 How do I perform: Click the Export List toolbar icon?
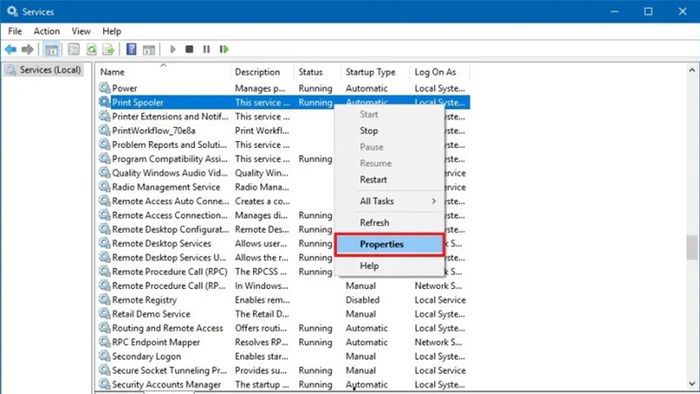pos(108,50)
